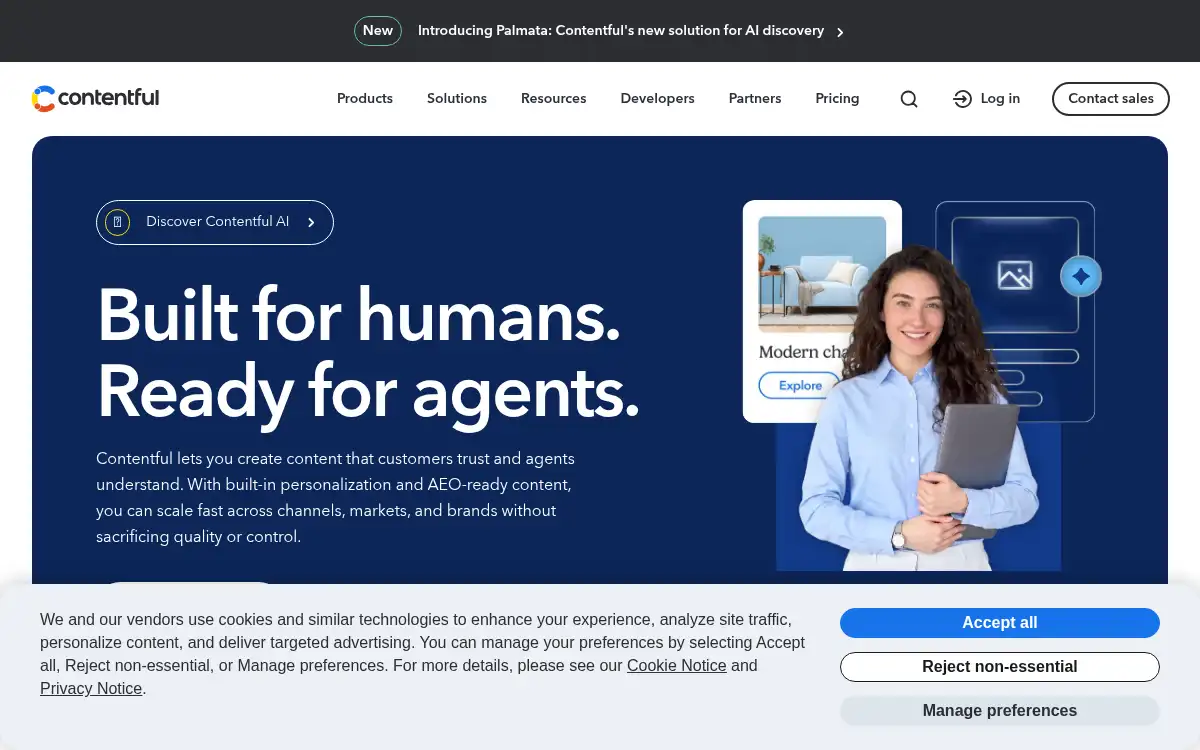
Task: Click the Explore button in sofa card
Action: [800, 385]
